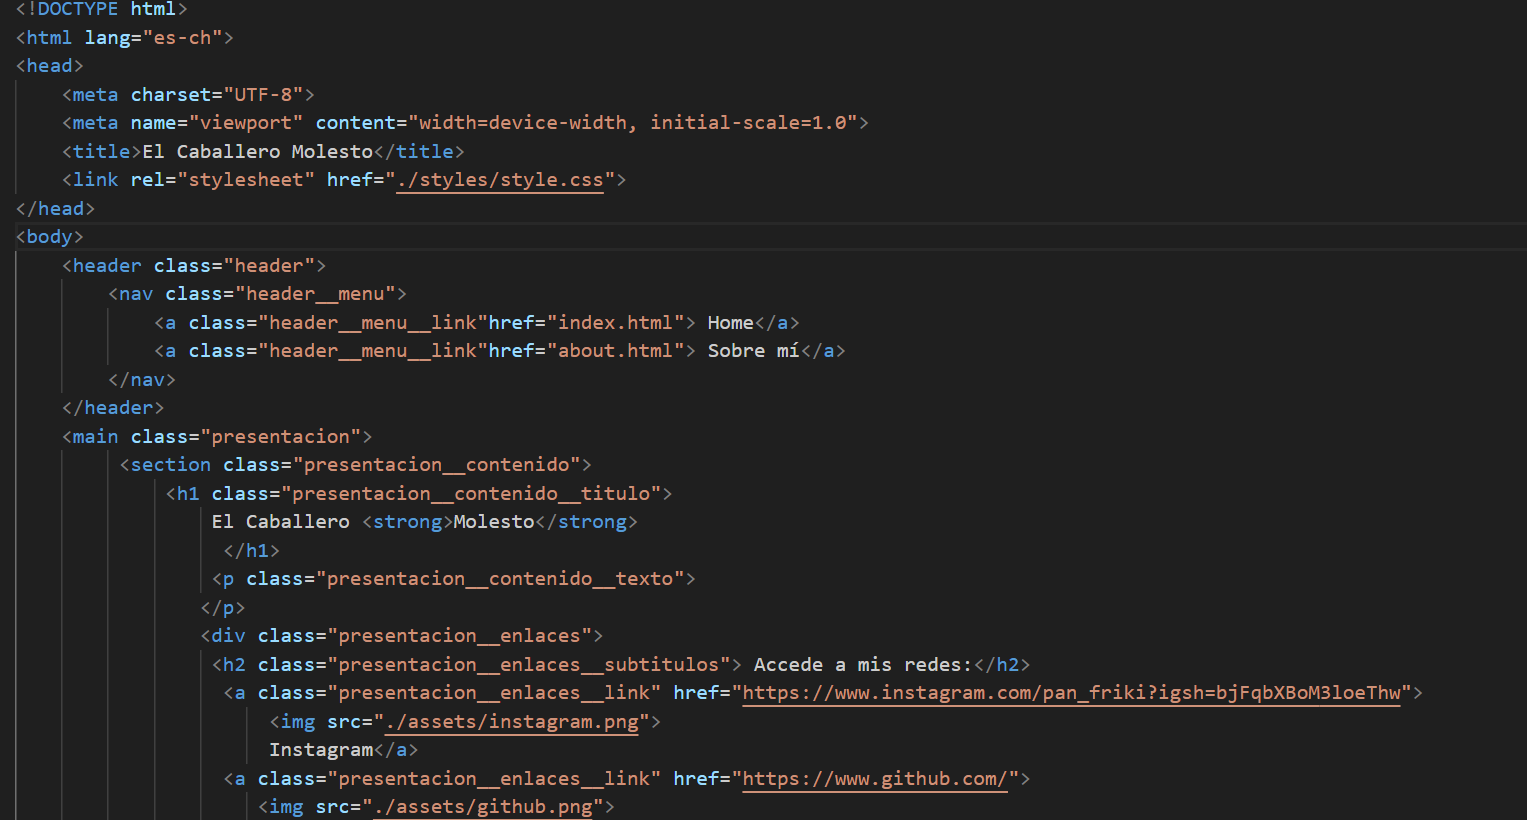1527x820 pixels.
Task: Click the closing nav tag
Action: click(142, 380)
